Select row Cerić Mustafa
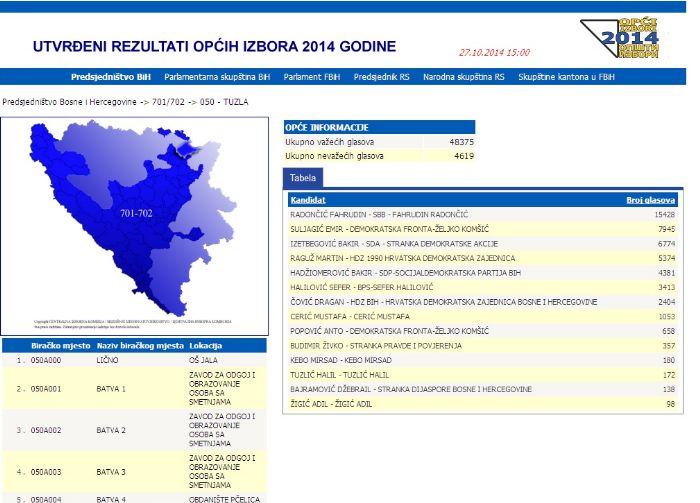The image size is (700, 503). [x=483, y=316]
